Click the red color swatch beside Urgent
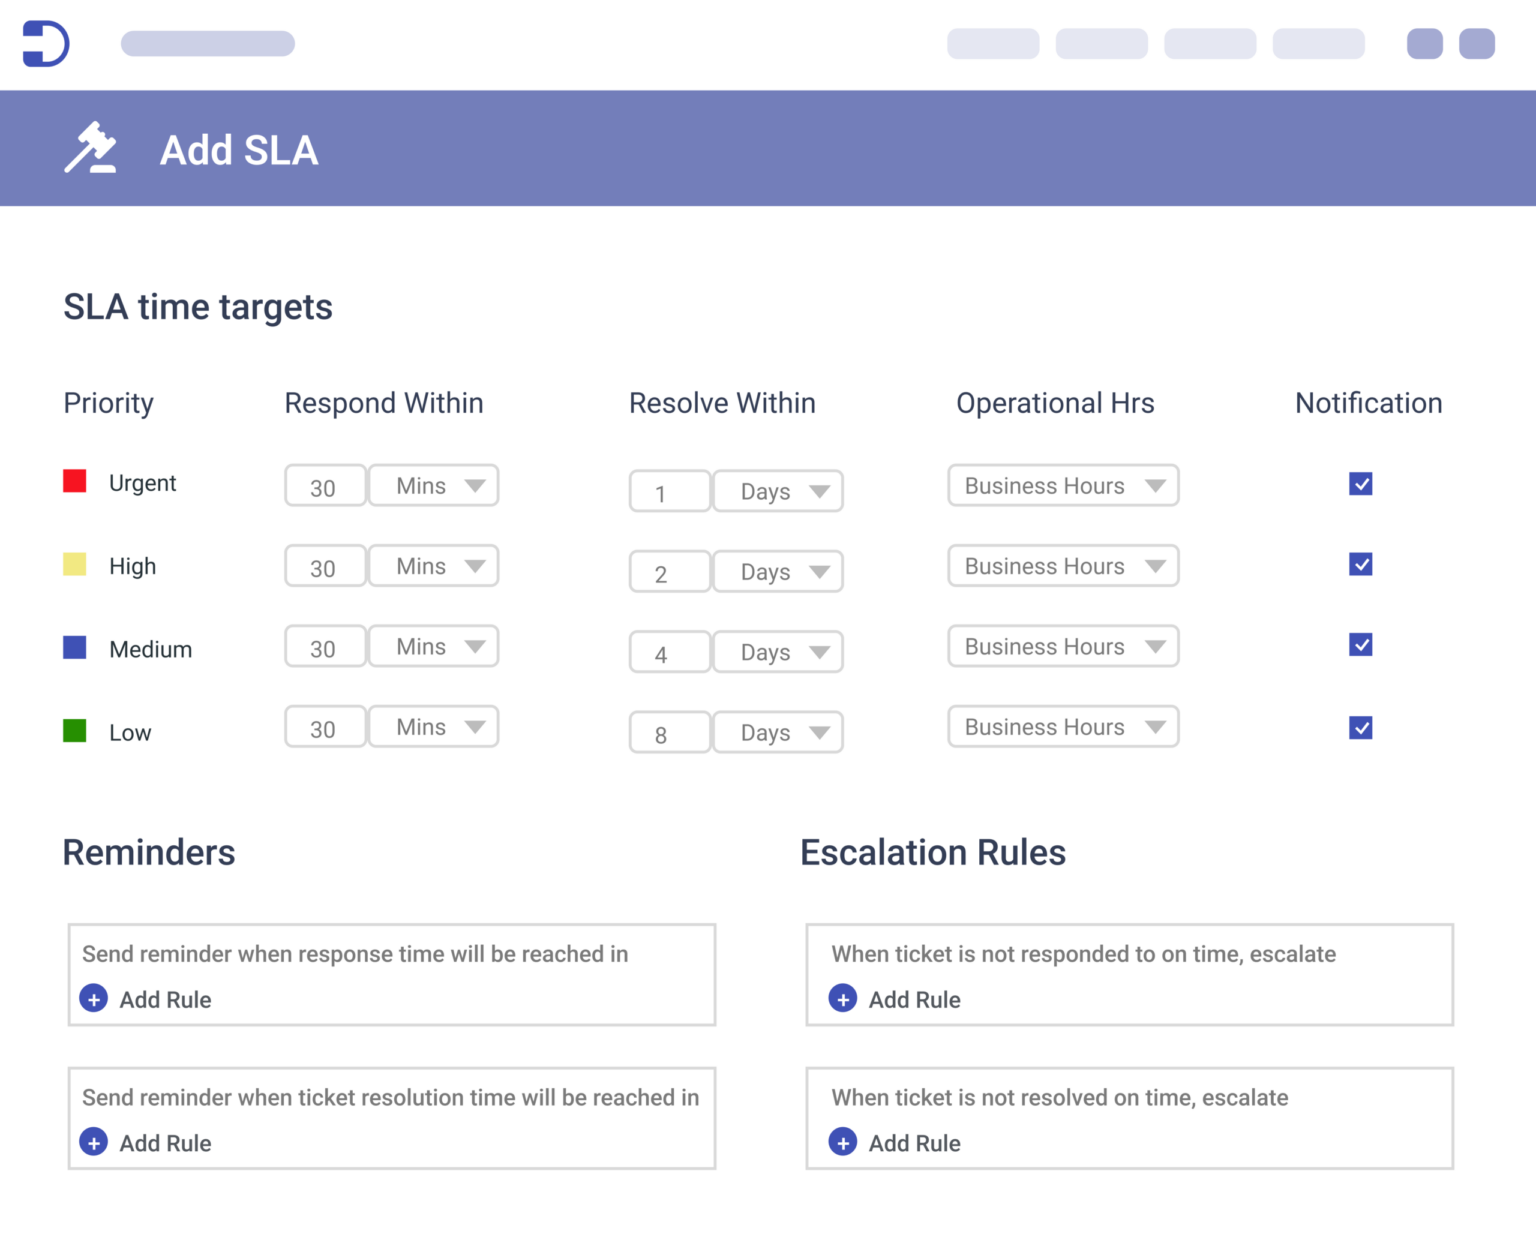The height and width of the screenshot is (1234, 1536). [x=74, y=481]
